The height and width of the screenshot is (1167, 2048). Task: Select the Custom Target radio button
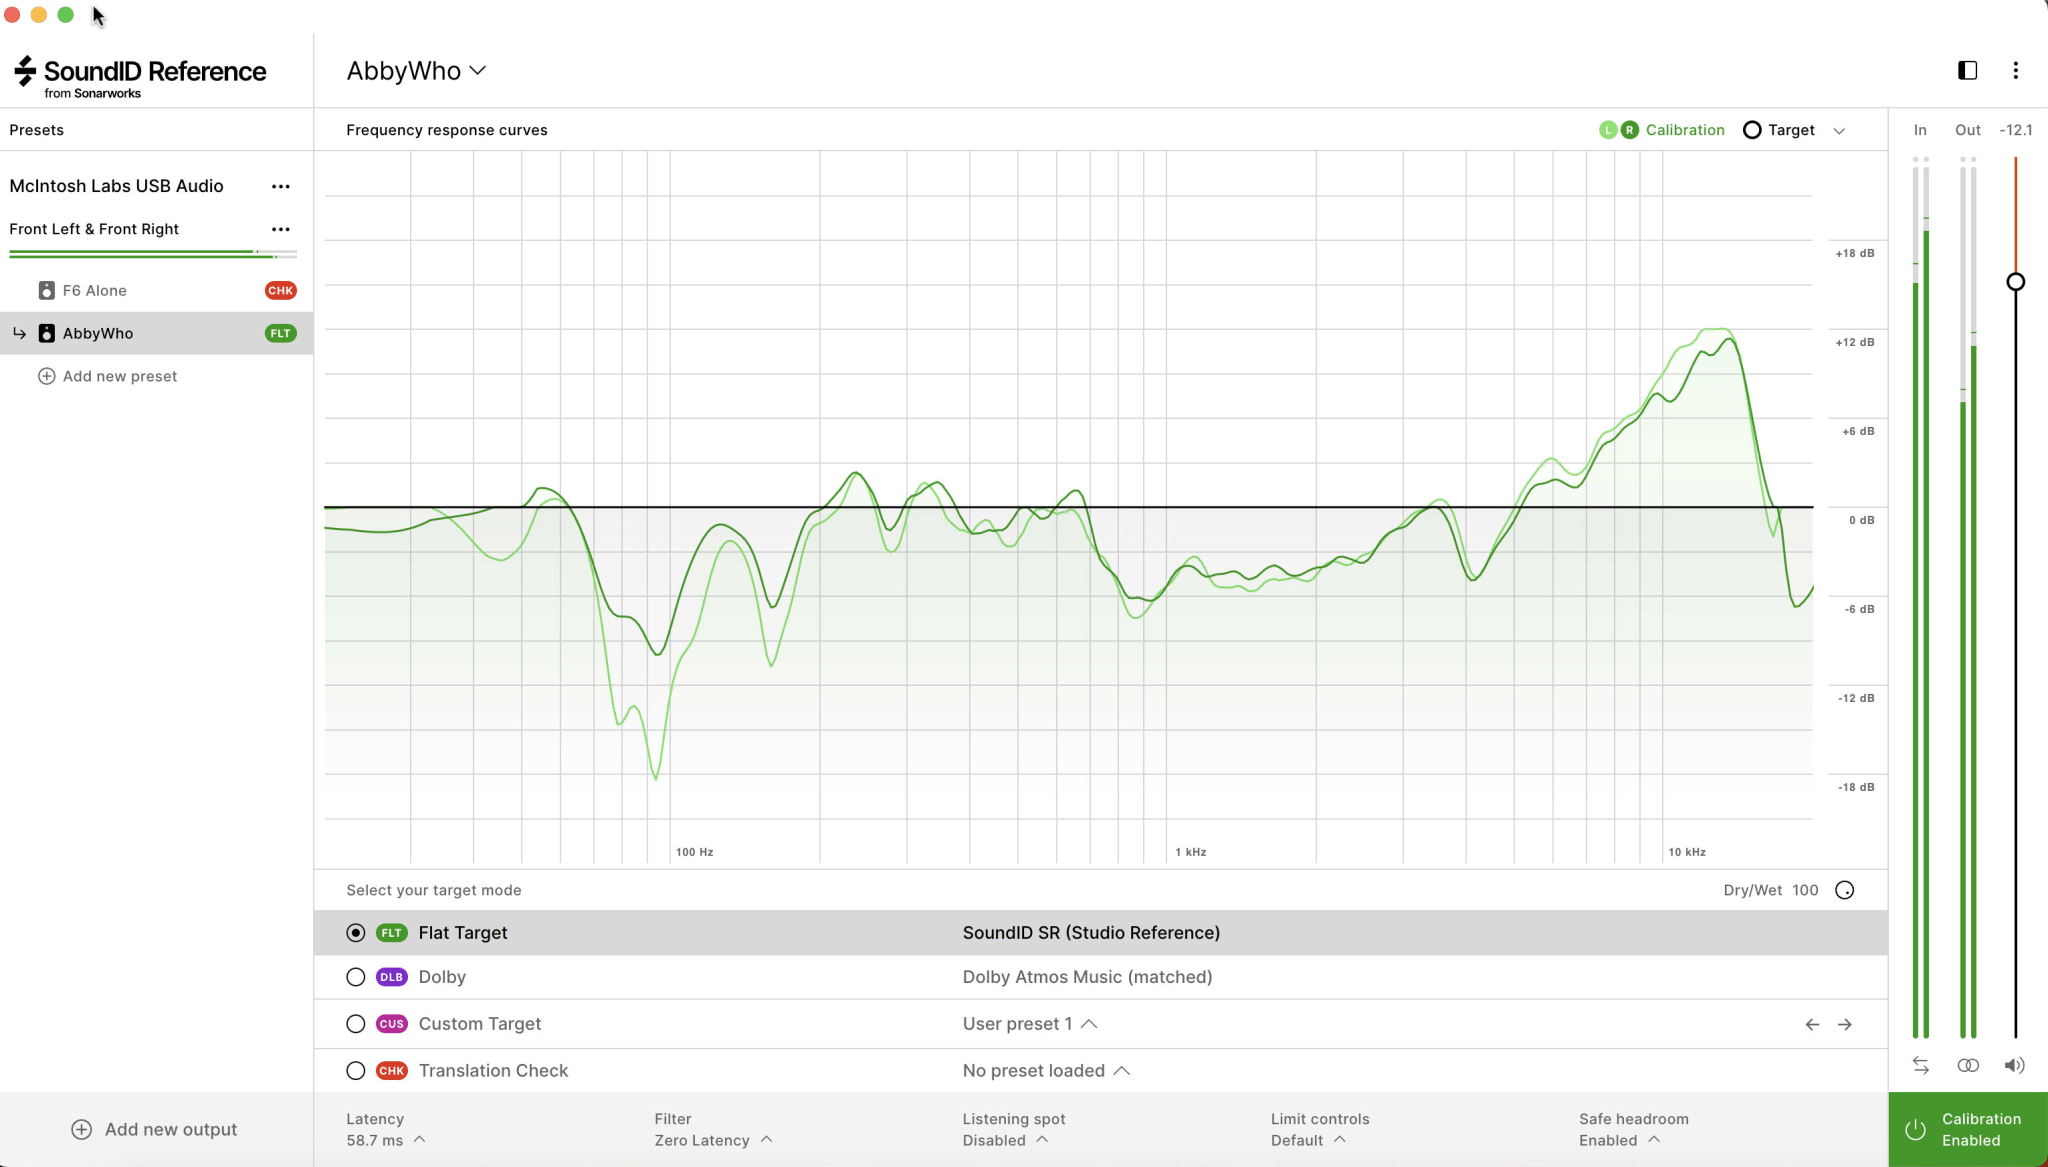[355, 1024]
